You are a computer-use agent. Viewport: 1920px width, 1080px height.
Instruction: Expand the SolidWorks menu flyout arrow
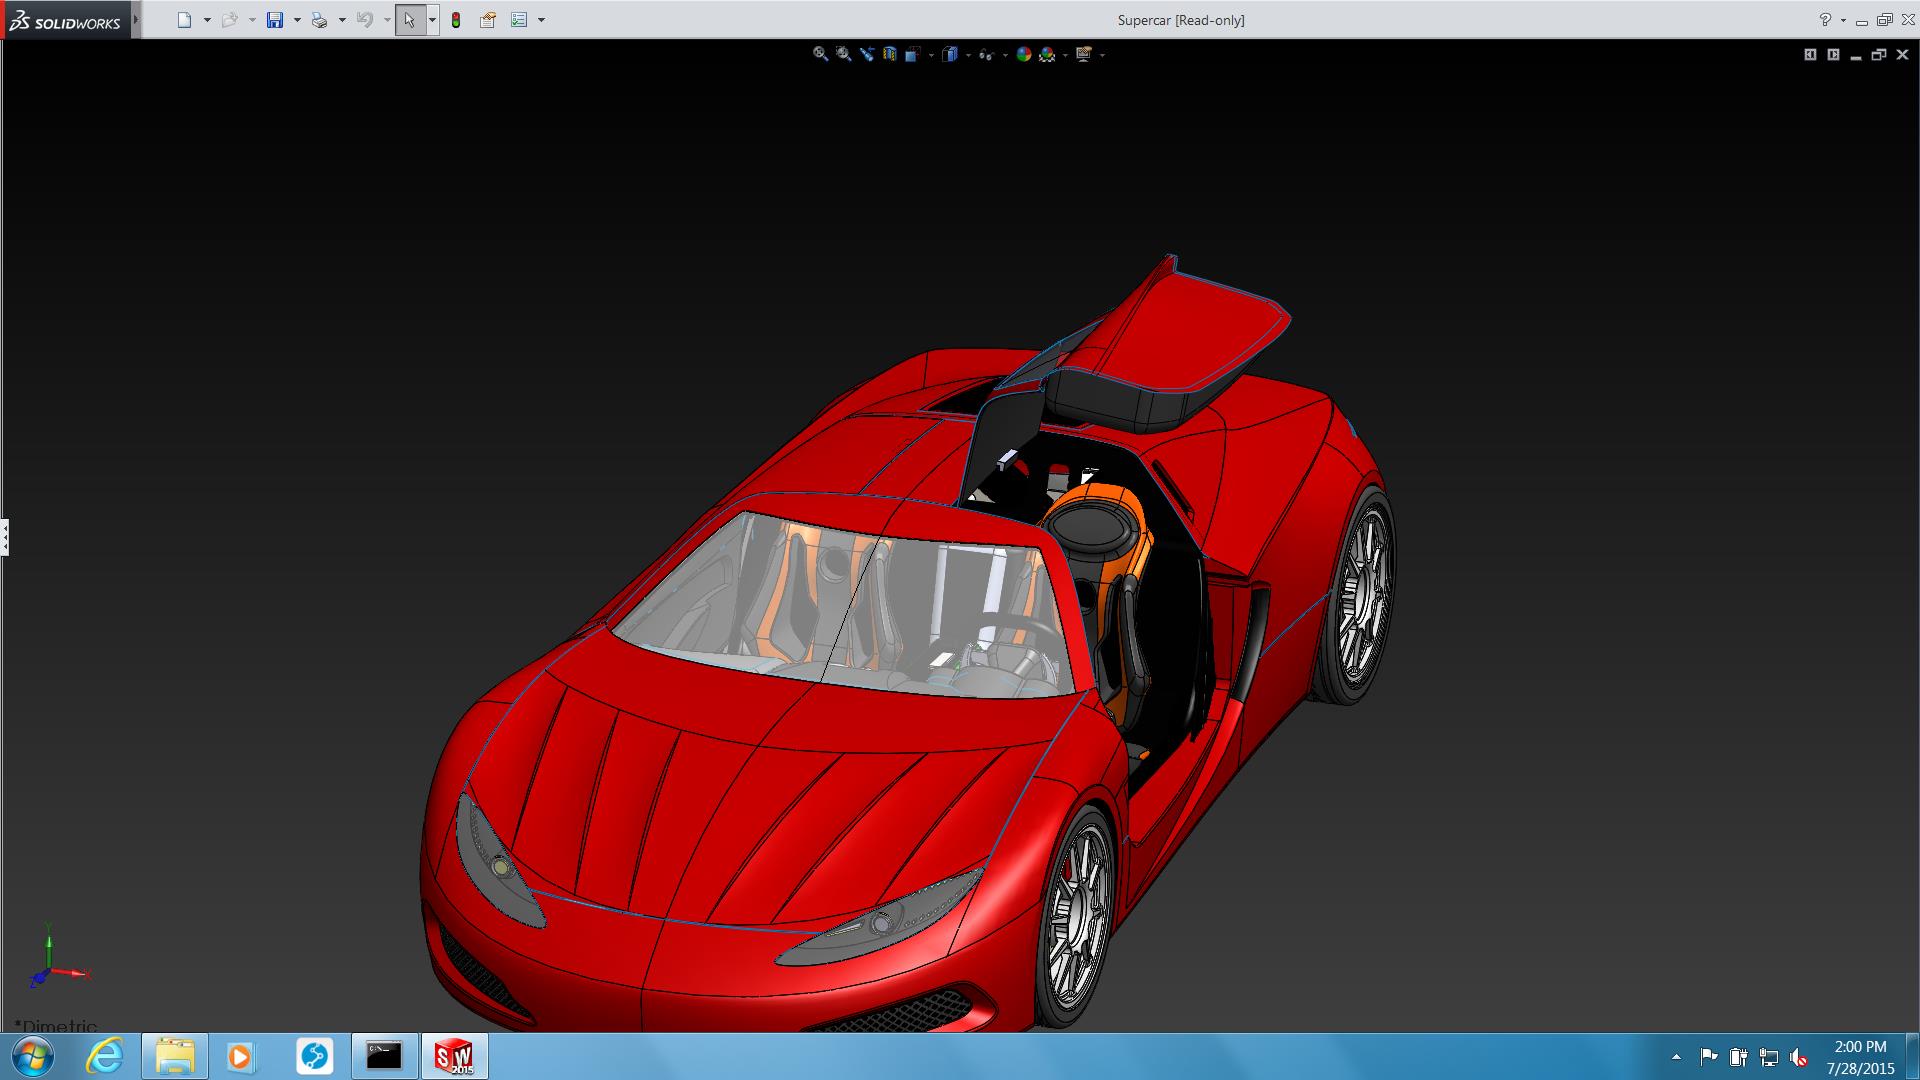(136, 20)
